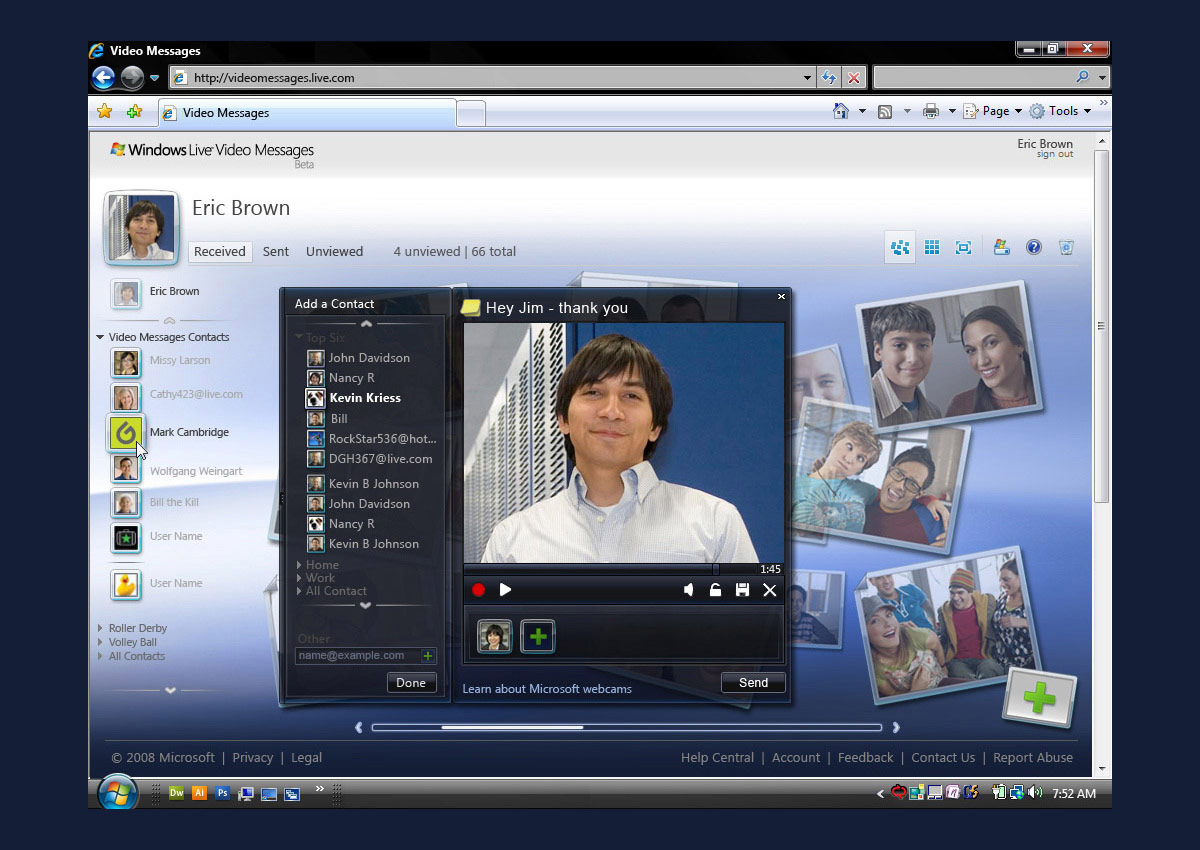Open the recycle bin of deleted videos
The width and height of the screenshot is (1200, 850).
(1066, 248)
